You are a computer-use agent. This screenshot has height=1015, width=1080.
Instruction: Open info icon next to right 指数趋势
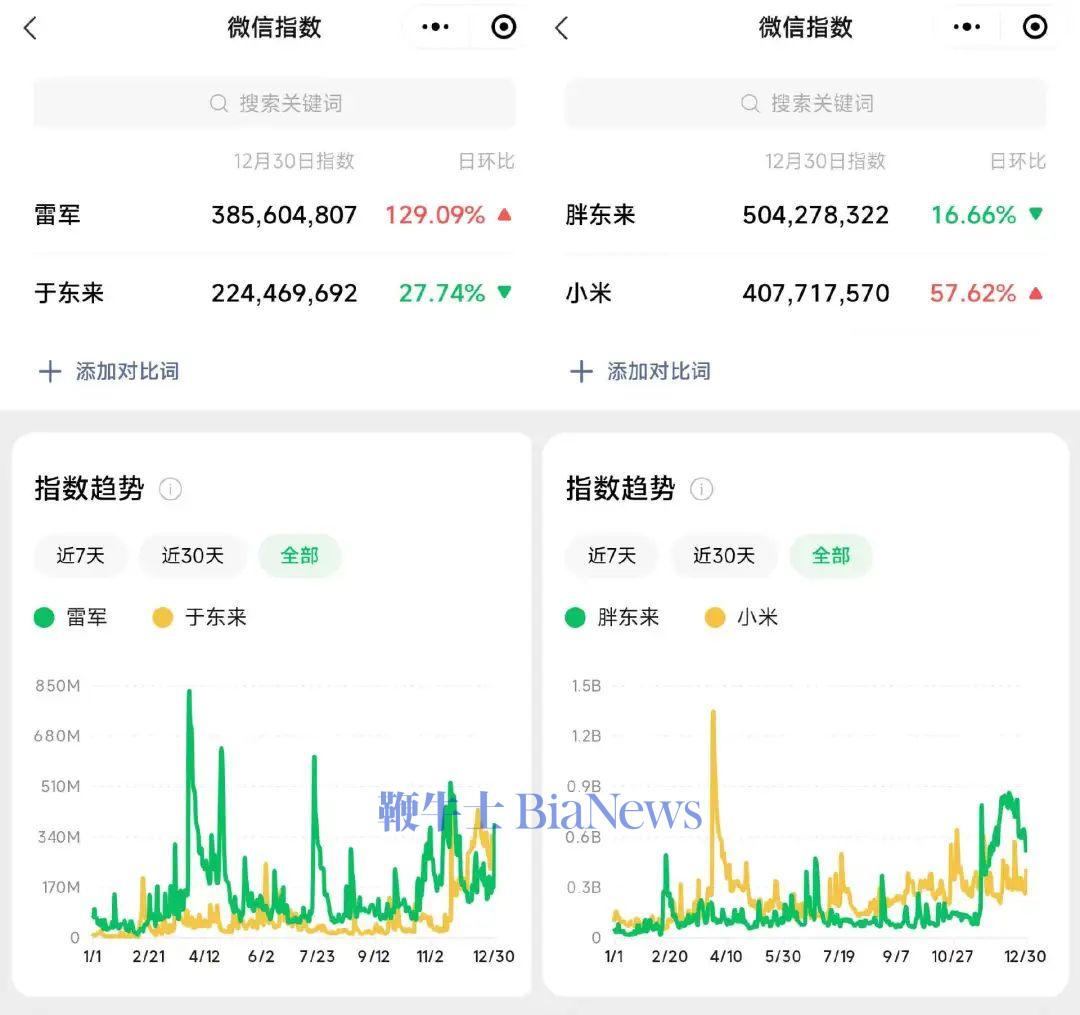(x=701, y=490)
